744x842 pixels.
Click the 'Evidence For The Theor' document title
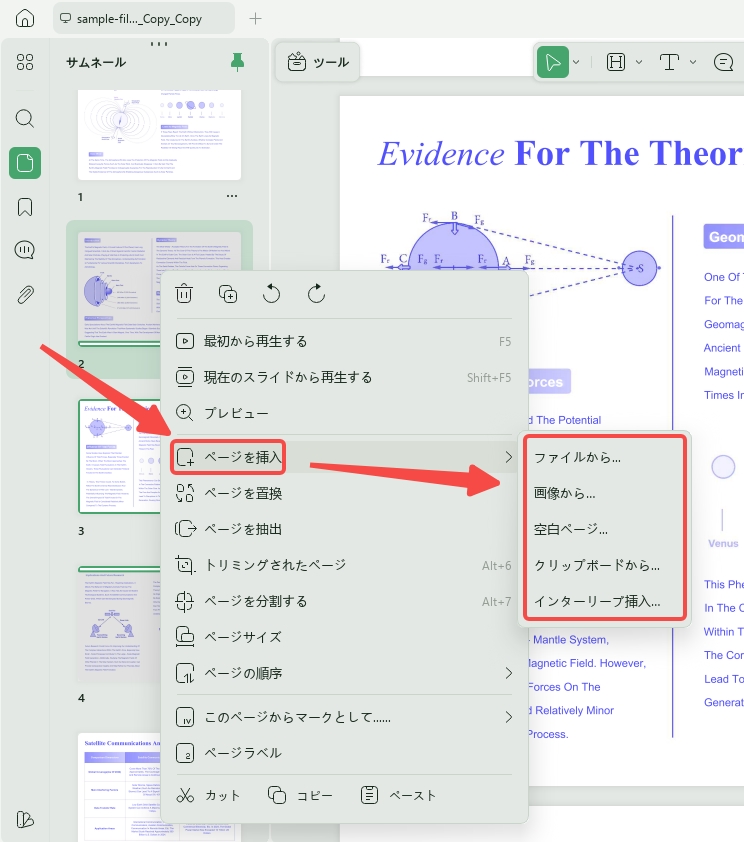[560, 154]
